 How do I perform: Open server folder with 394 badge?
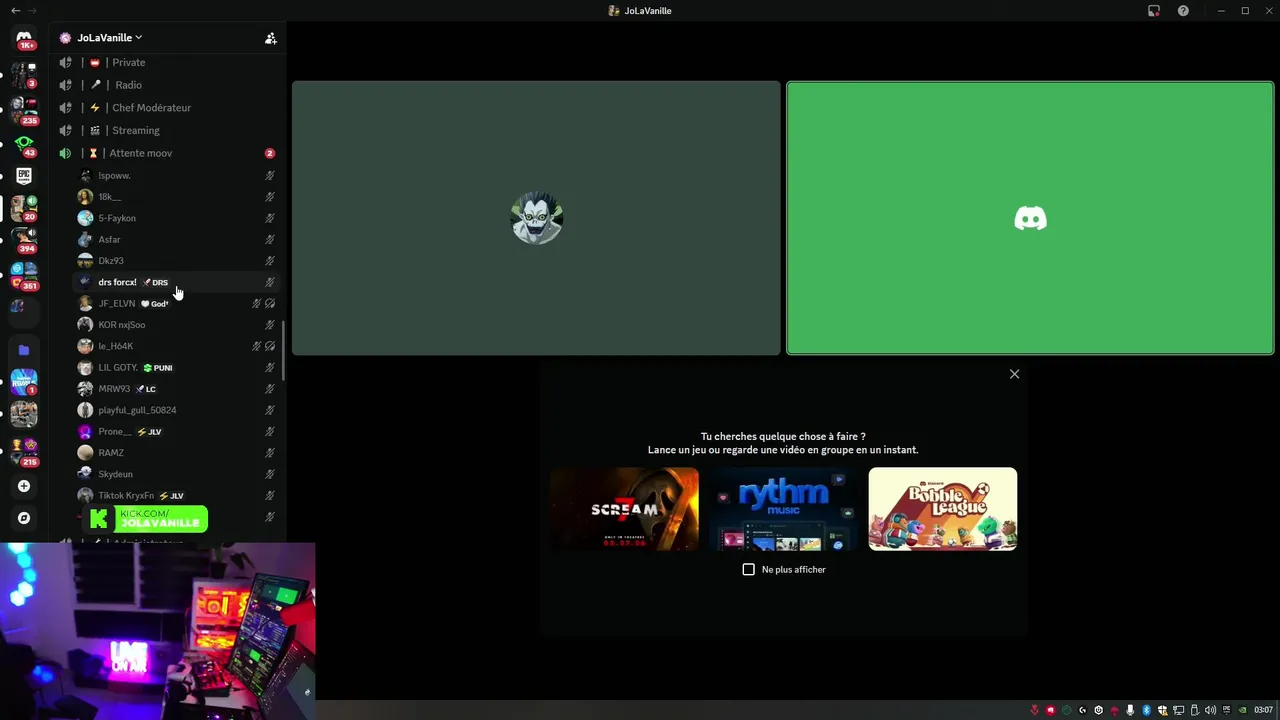(24, 240)
